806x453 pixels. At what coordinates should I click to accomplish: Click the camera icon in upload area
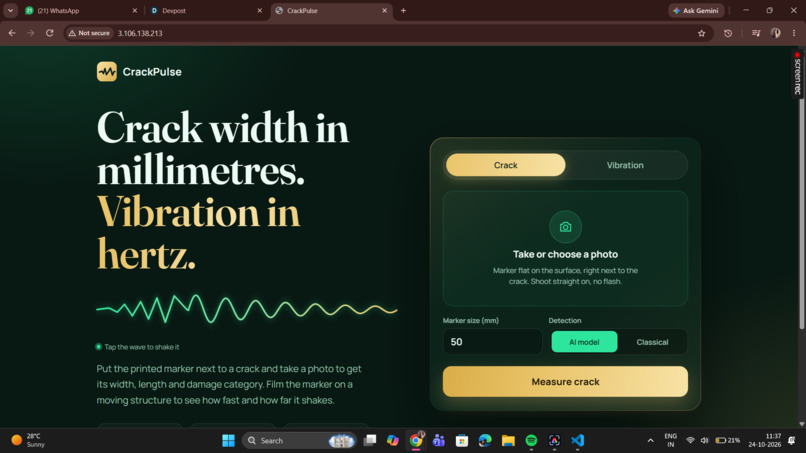565,227
